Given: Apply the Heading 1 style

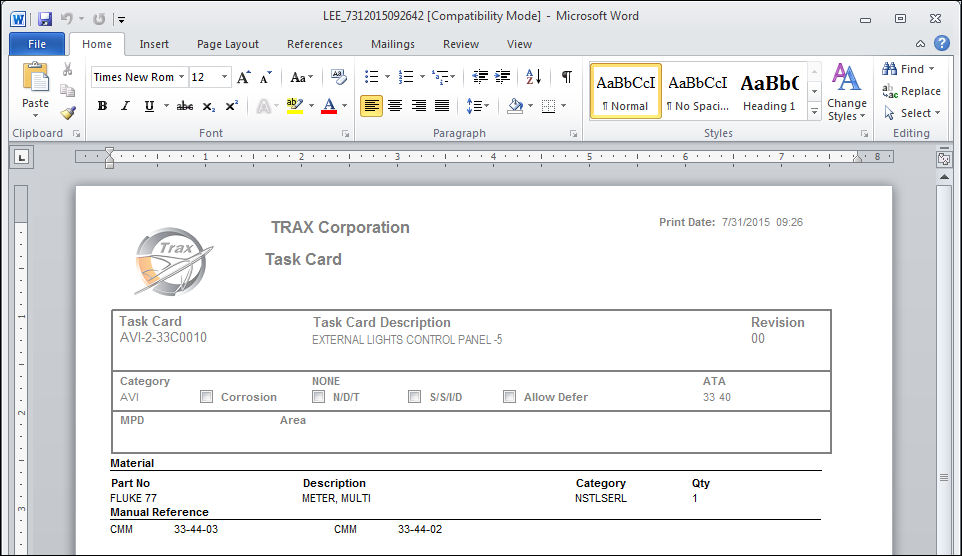Looking at the screenshot, I should (x=769, y=91).
